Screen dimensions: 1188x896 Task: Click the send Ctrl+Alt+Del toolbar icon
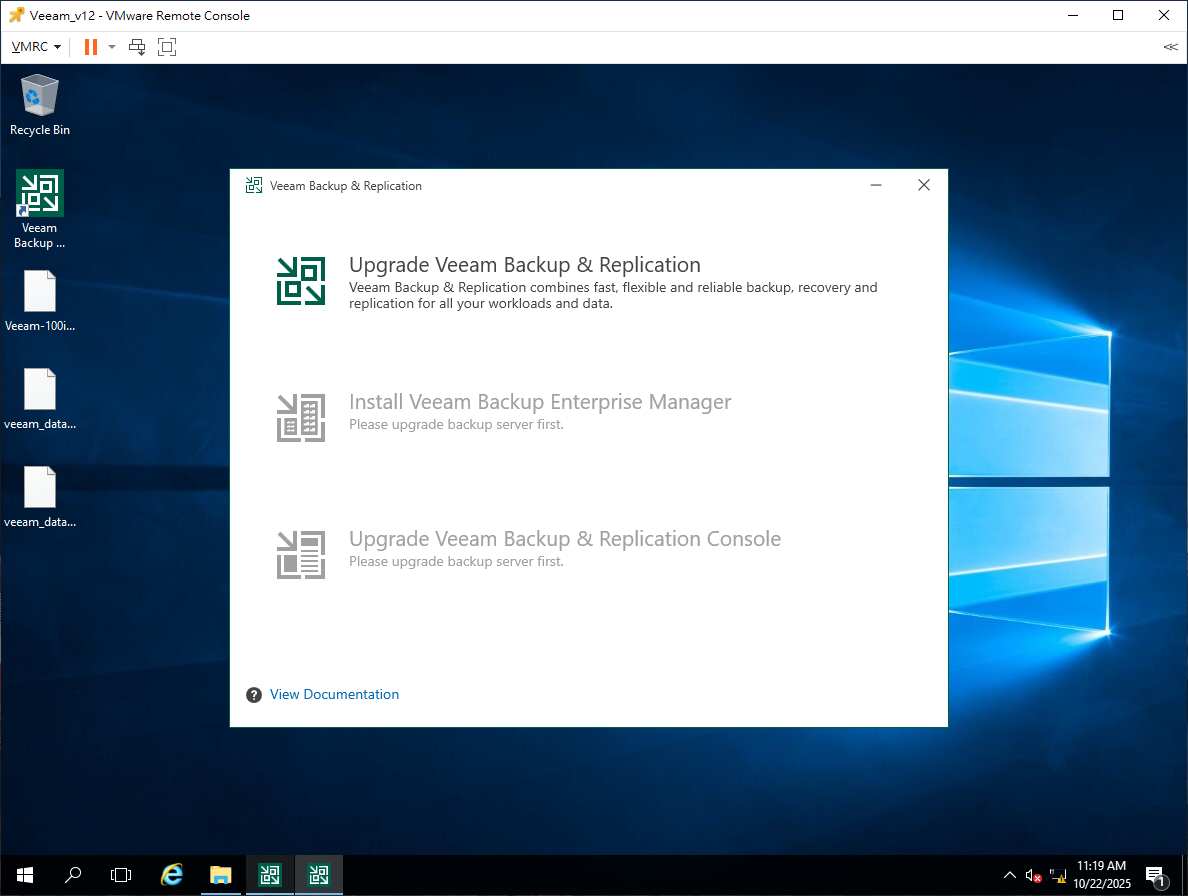point(138,47)
